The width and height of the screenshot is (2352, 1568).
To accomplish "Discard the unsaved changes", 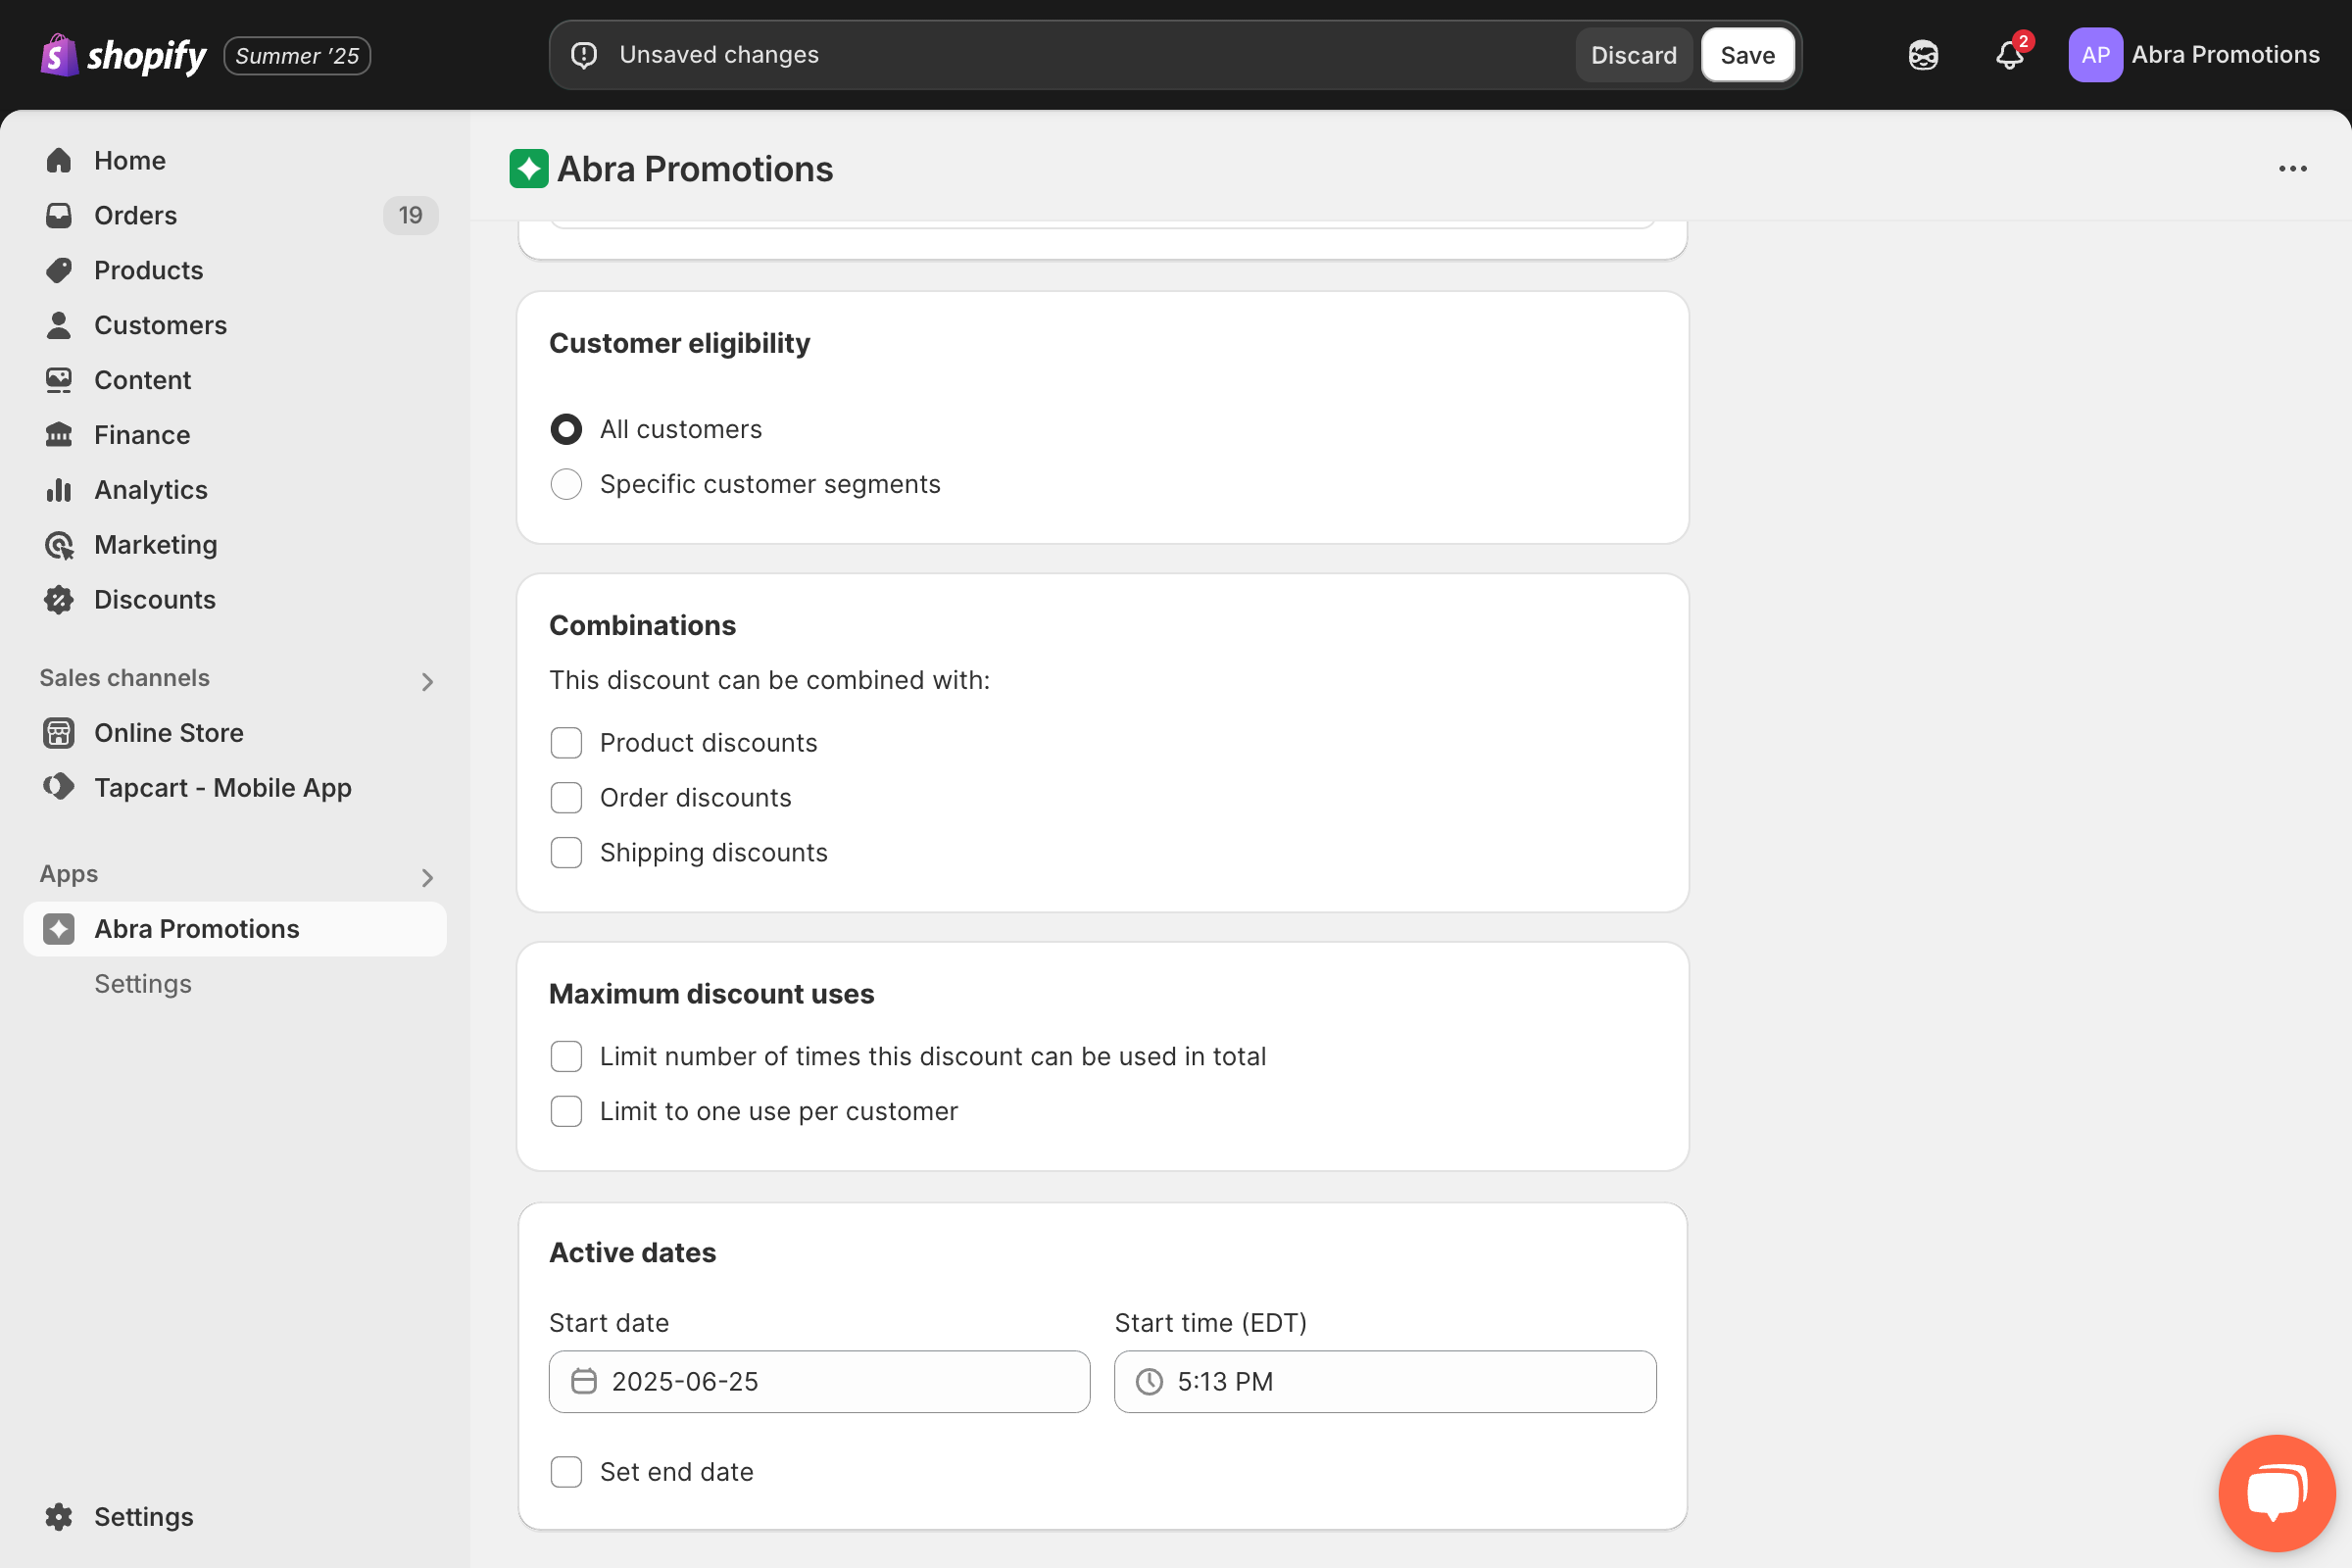I will click(1633, 55).
